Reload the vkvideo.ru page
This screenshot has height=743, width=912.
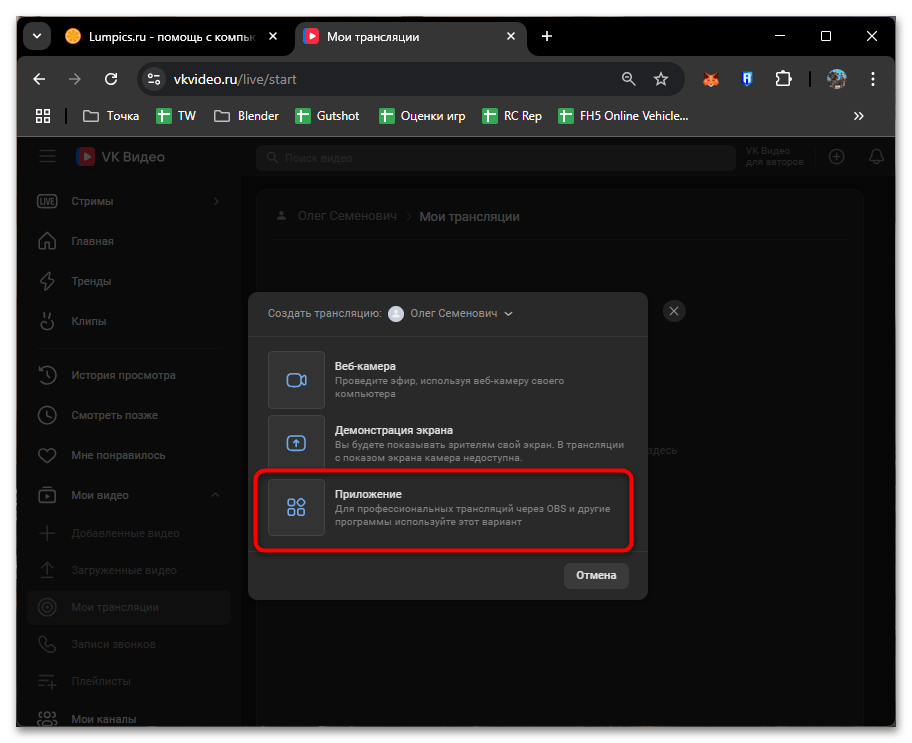tap(112, 79)
